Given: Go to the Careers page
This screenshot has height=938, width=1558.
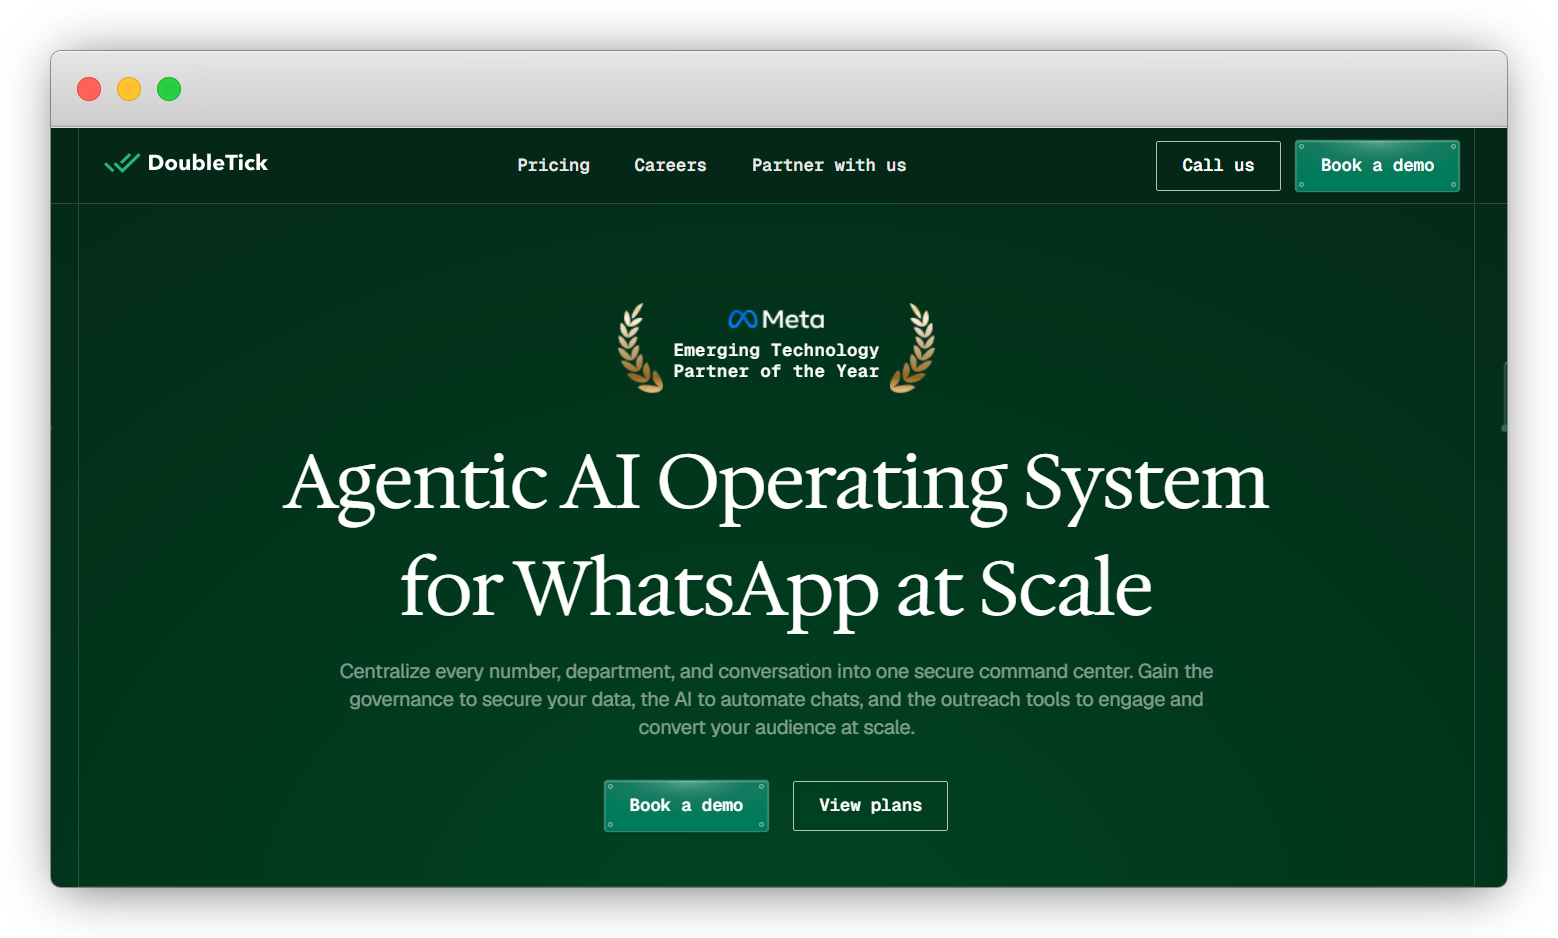Looking at the screenshot, I should (x=670, y=165).
